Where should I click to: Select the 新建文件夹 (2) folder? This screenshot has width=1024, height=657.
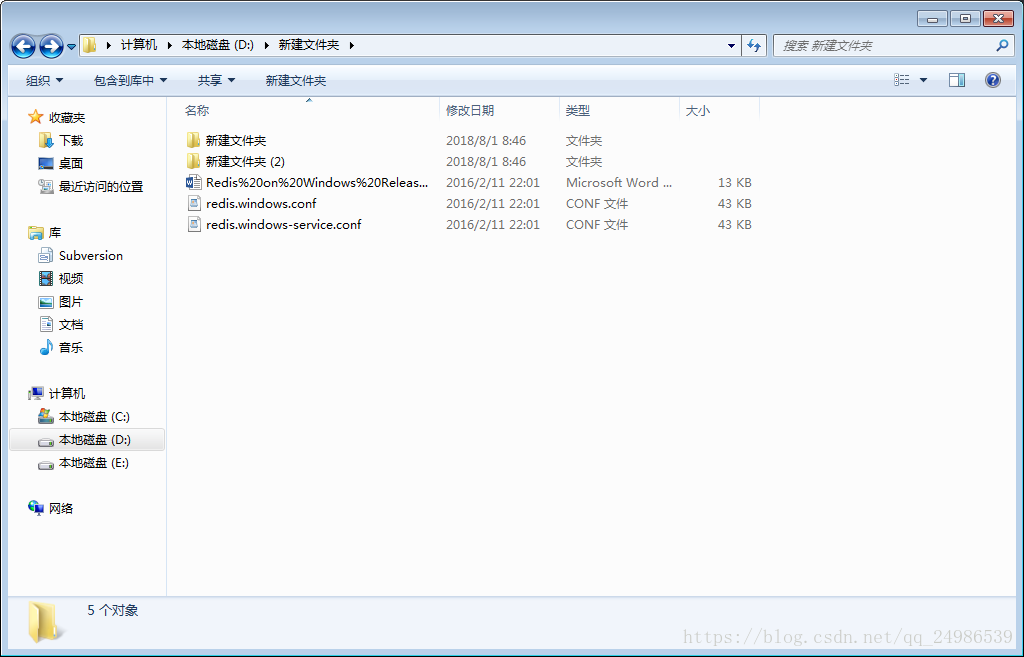246,161
